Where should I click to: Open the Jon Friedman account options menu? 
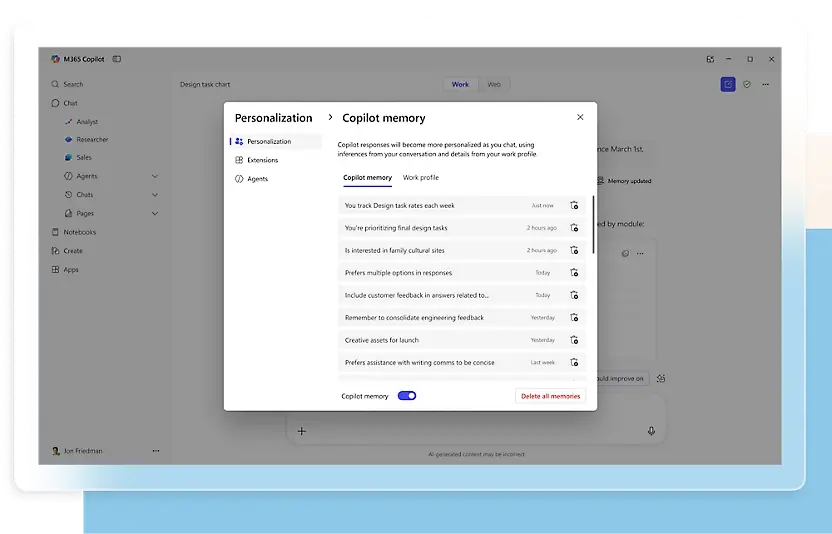[x=156, y=451]
